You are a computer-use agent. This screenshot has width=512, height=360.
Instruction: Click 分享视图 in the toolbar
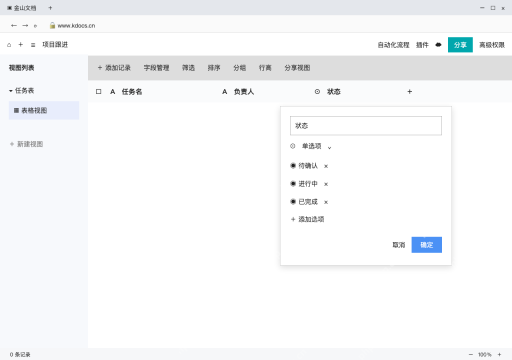coord(297,68)
